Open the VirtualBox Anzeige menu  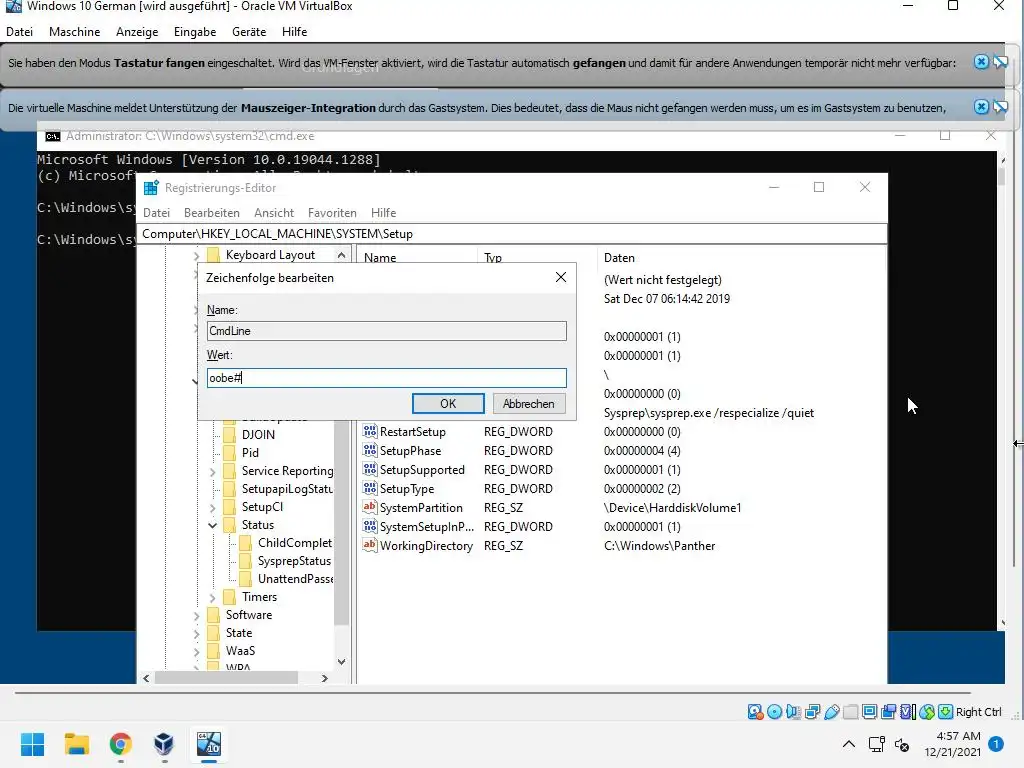click(x=137, y=31)
